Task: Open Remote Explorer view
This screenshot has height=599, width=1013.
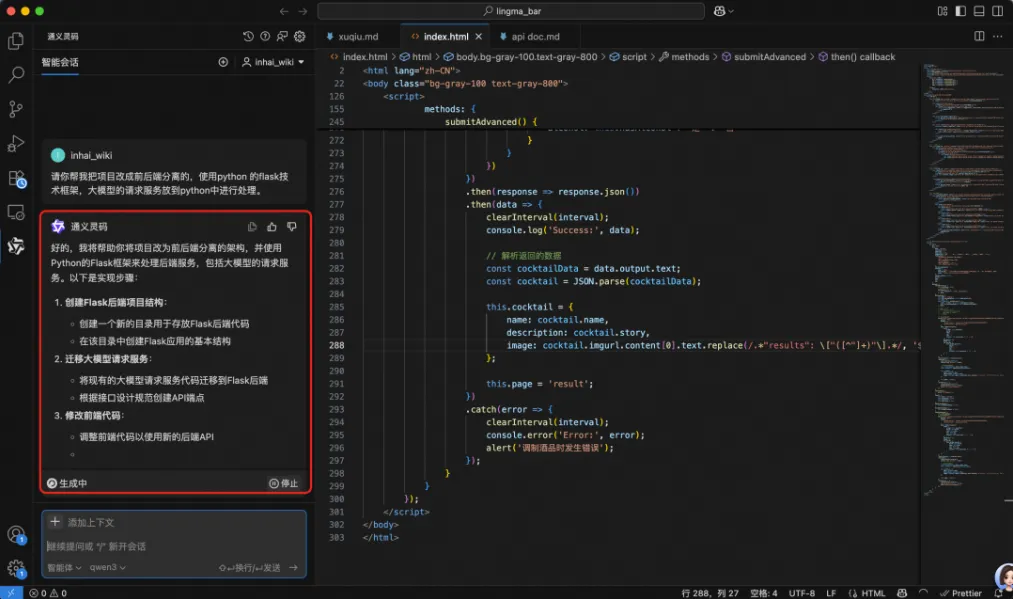Action: [16, 212]
